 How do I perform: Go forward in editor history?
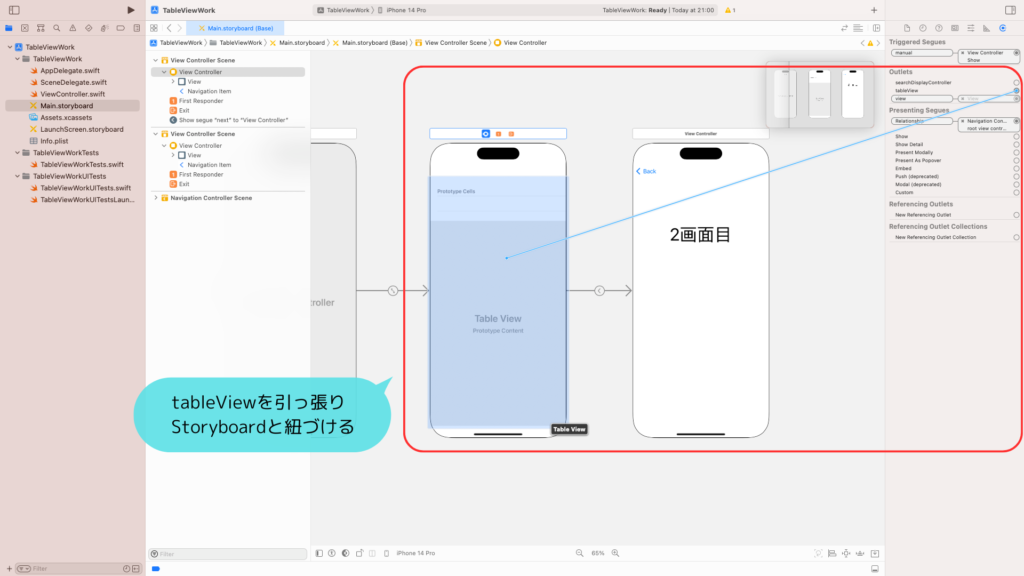coord(180,28)
